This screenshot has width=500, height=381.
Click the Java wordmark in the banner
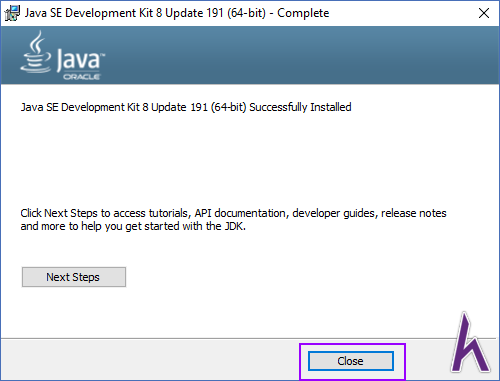(x=80, y=59)
